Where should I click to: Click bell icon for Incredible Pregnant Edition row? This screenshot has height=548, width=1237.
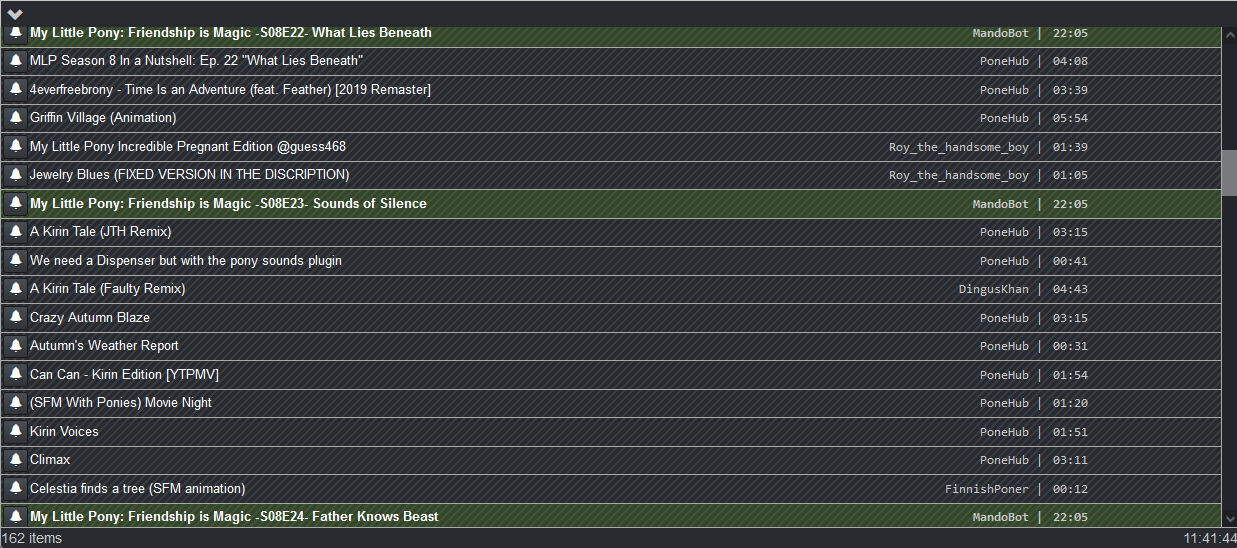(16, 146)
